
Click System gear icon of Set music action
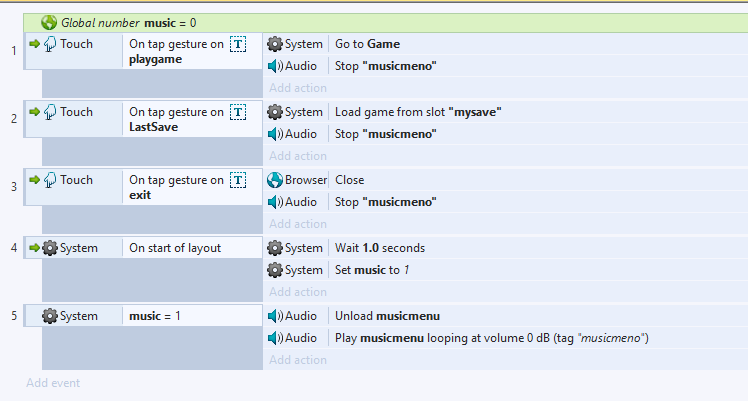point(275,270)
